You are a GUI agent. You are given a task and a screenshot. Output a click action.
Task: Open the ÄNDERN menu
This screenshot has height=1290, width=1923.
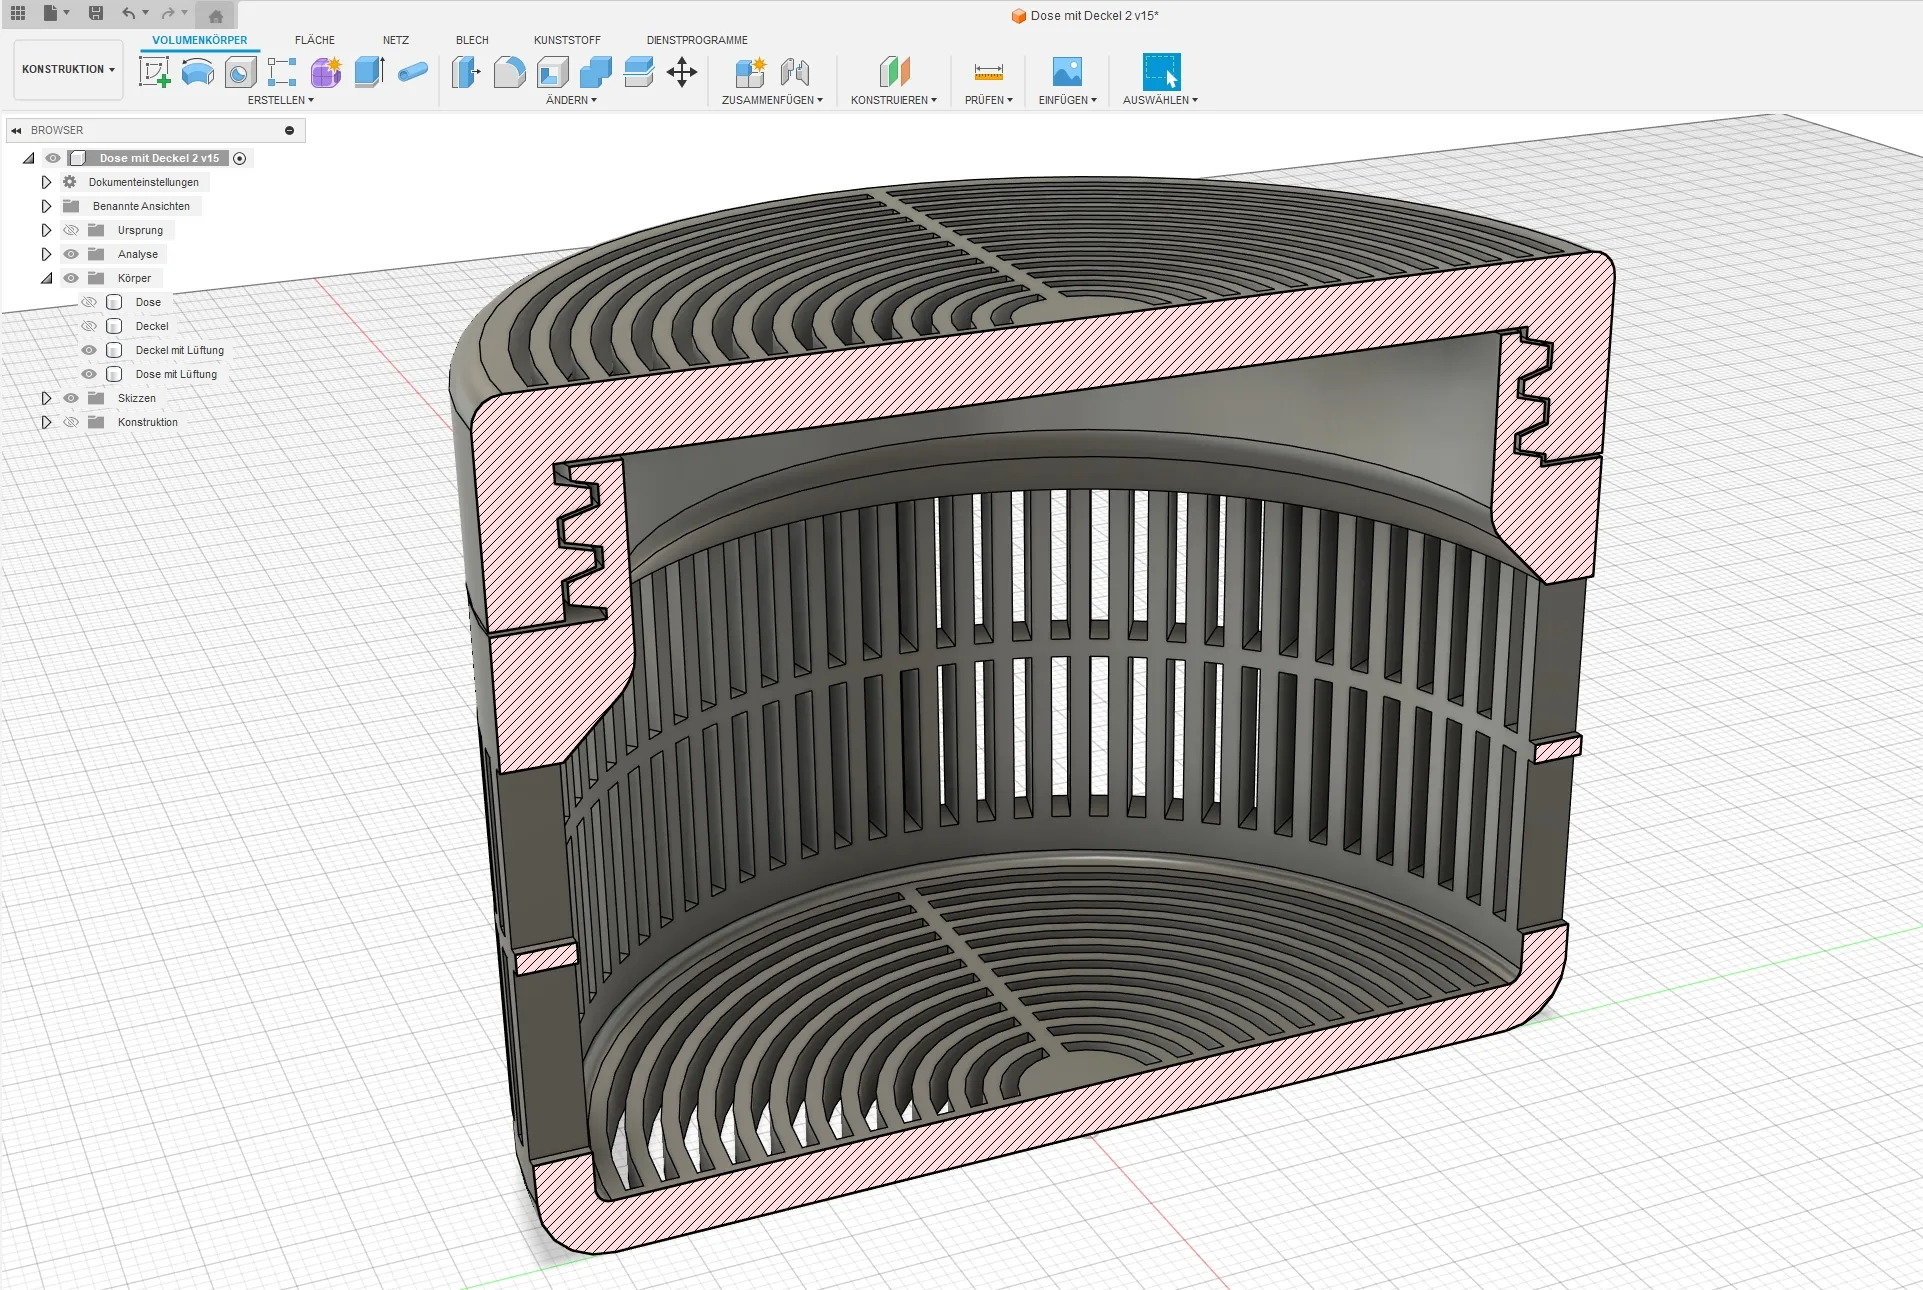[571, 100]
